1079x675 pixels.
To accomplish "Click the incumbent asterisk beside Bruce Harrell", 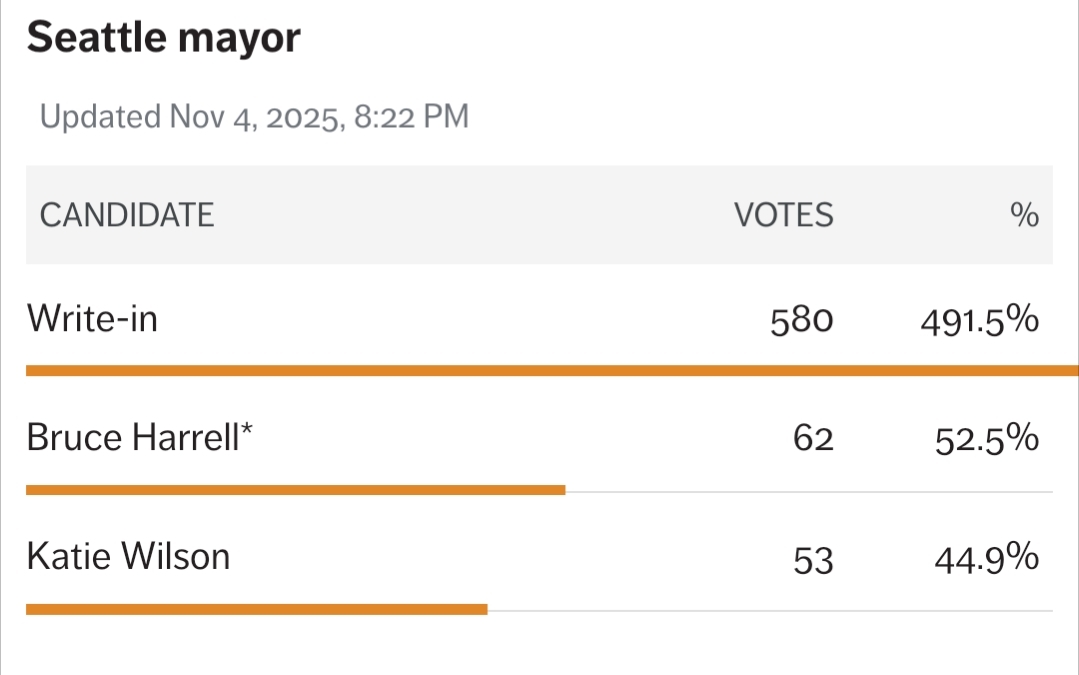I will pos(246,433).
